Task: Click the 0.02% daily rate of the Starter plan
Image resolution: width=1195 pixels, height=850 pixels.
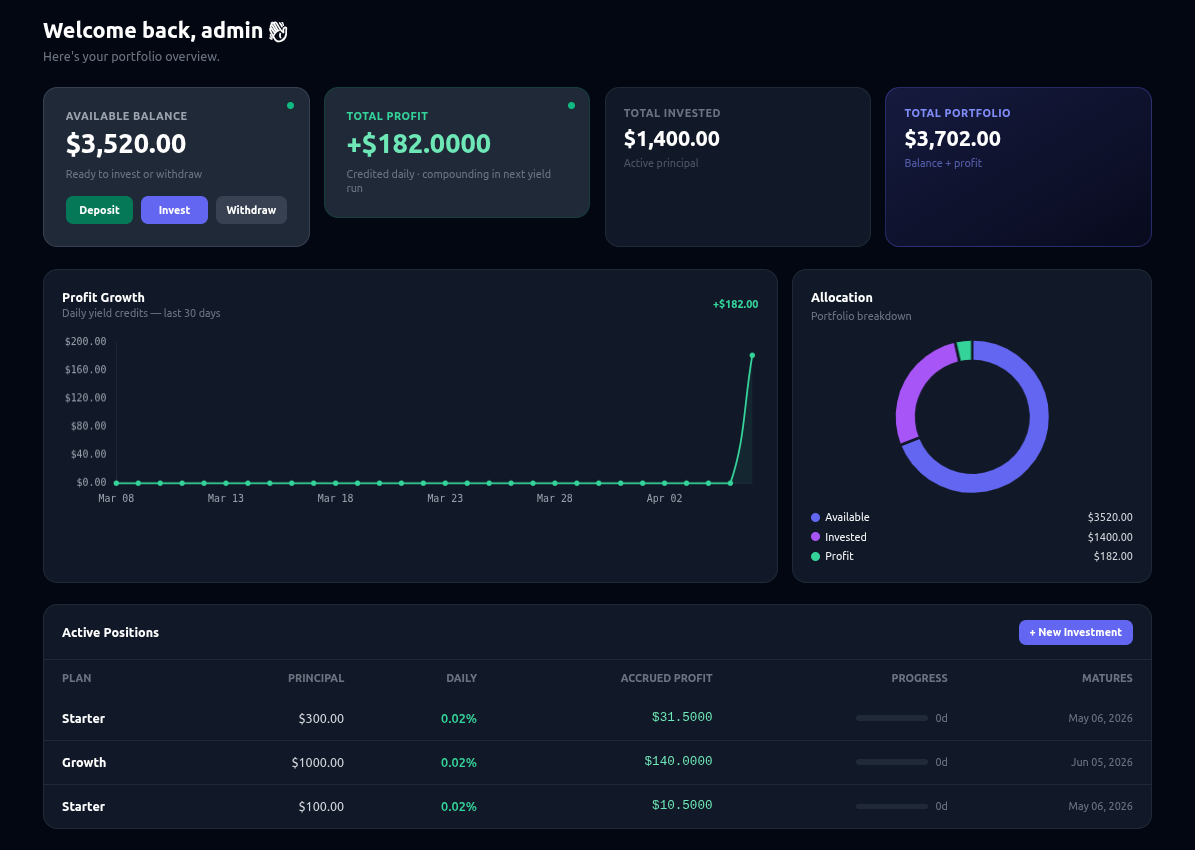Action: coord(458,718)
